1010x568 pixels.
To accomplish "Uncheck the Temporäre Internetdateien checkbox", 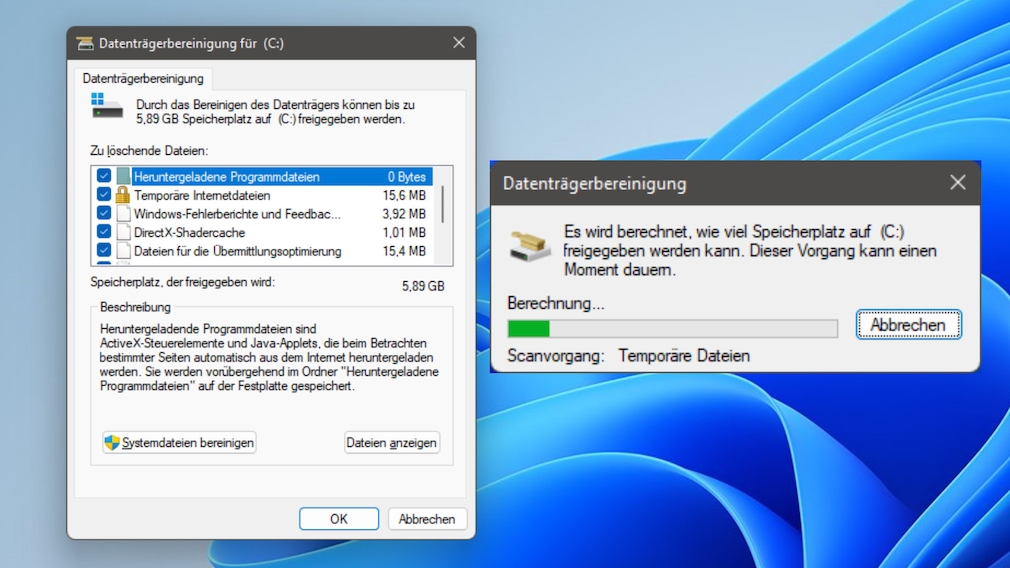I will pyautogui.click(x=104, y=194).
